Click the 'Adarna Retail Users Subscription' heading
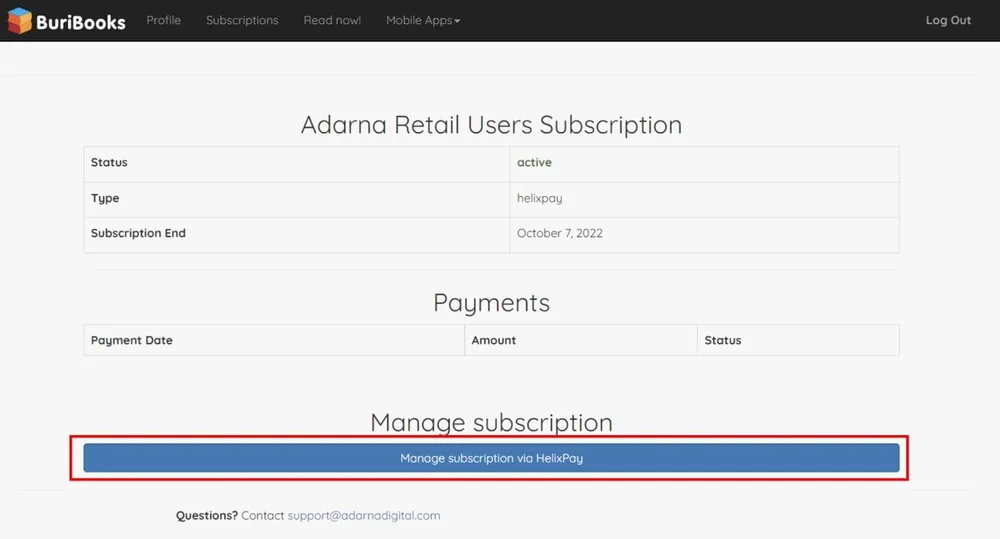The width and height of the screenshot is (1000, 539). 491,125
